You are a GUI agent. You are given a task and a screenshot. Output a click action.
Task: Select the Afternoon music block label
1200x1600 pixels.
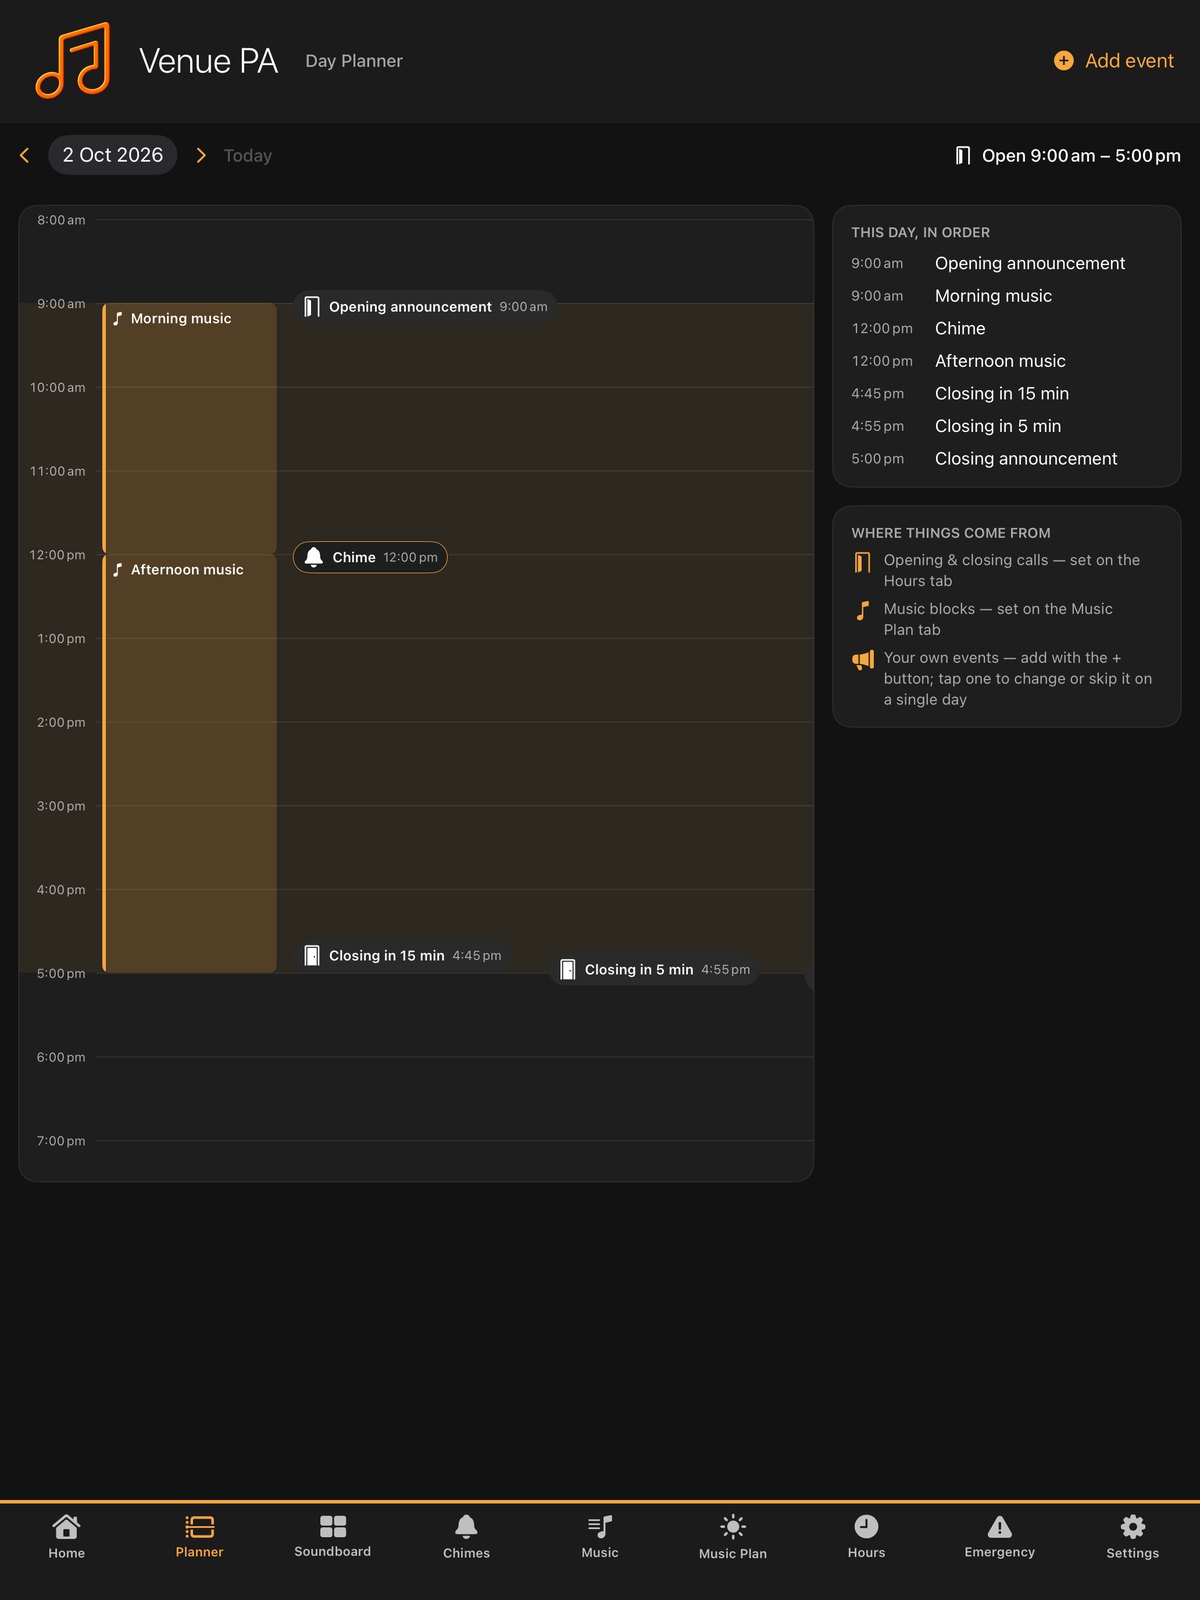coord(187,569)
